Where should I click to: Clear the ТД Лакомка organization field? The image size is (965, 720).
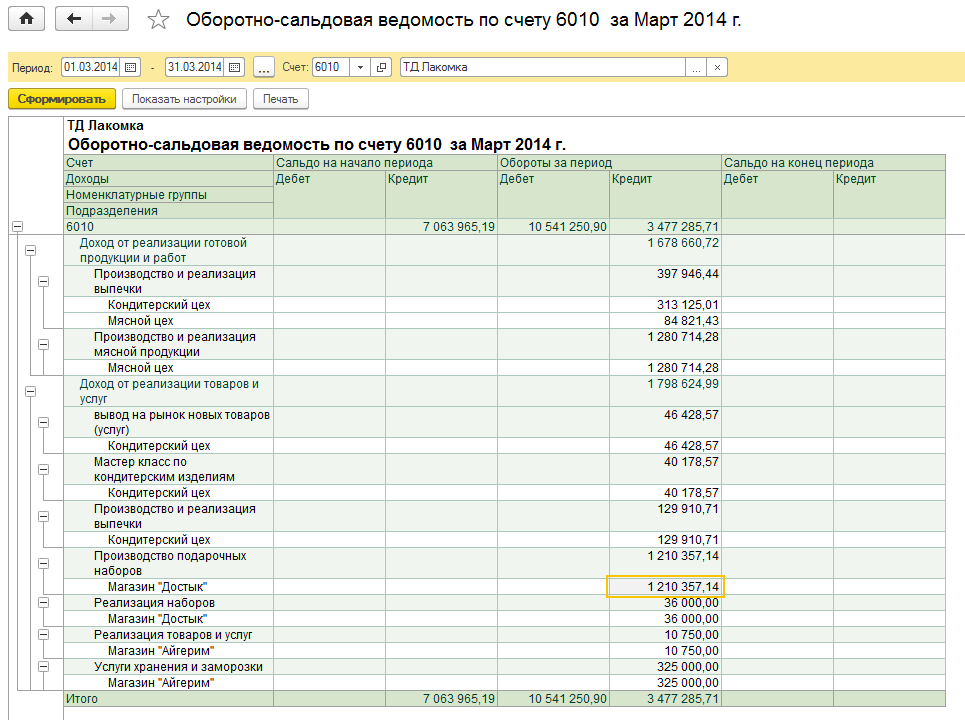tap(717, 67)
